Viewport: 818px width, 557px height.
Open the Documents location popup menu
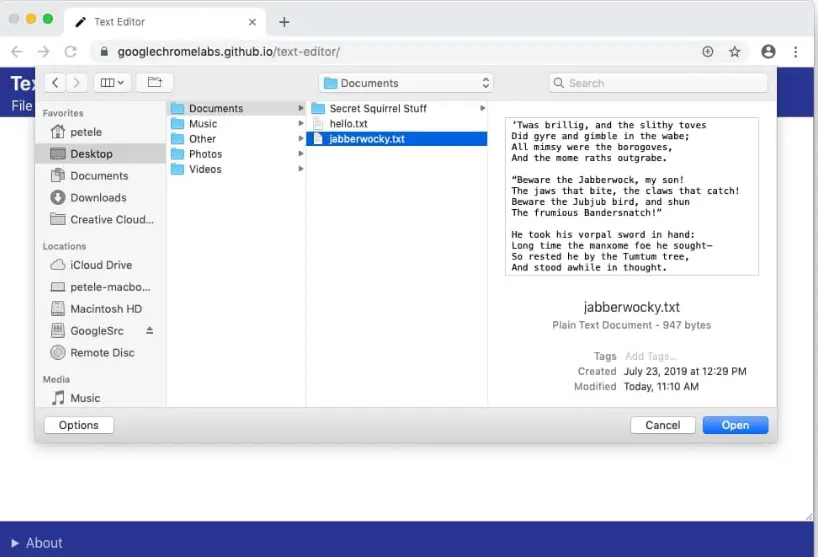click(405, 83)
